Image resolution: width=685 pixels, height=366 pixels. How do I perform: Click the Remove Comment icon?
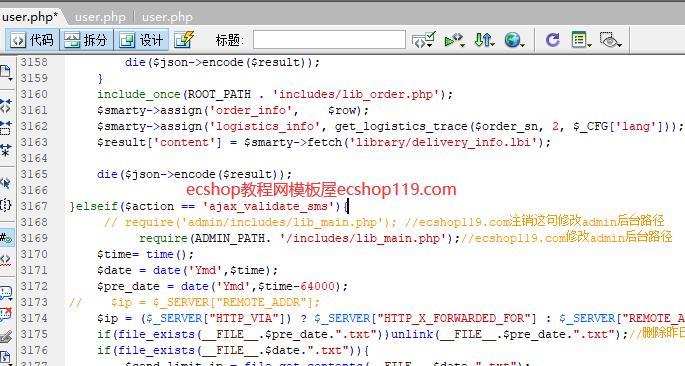[x=6, y=314]
